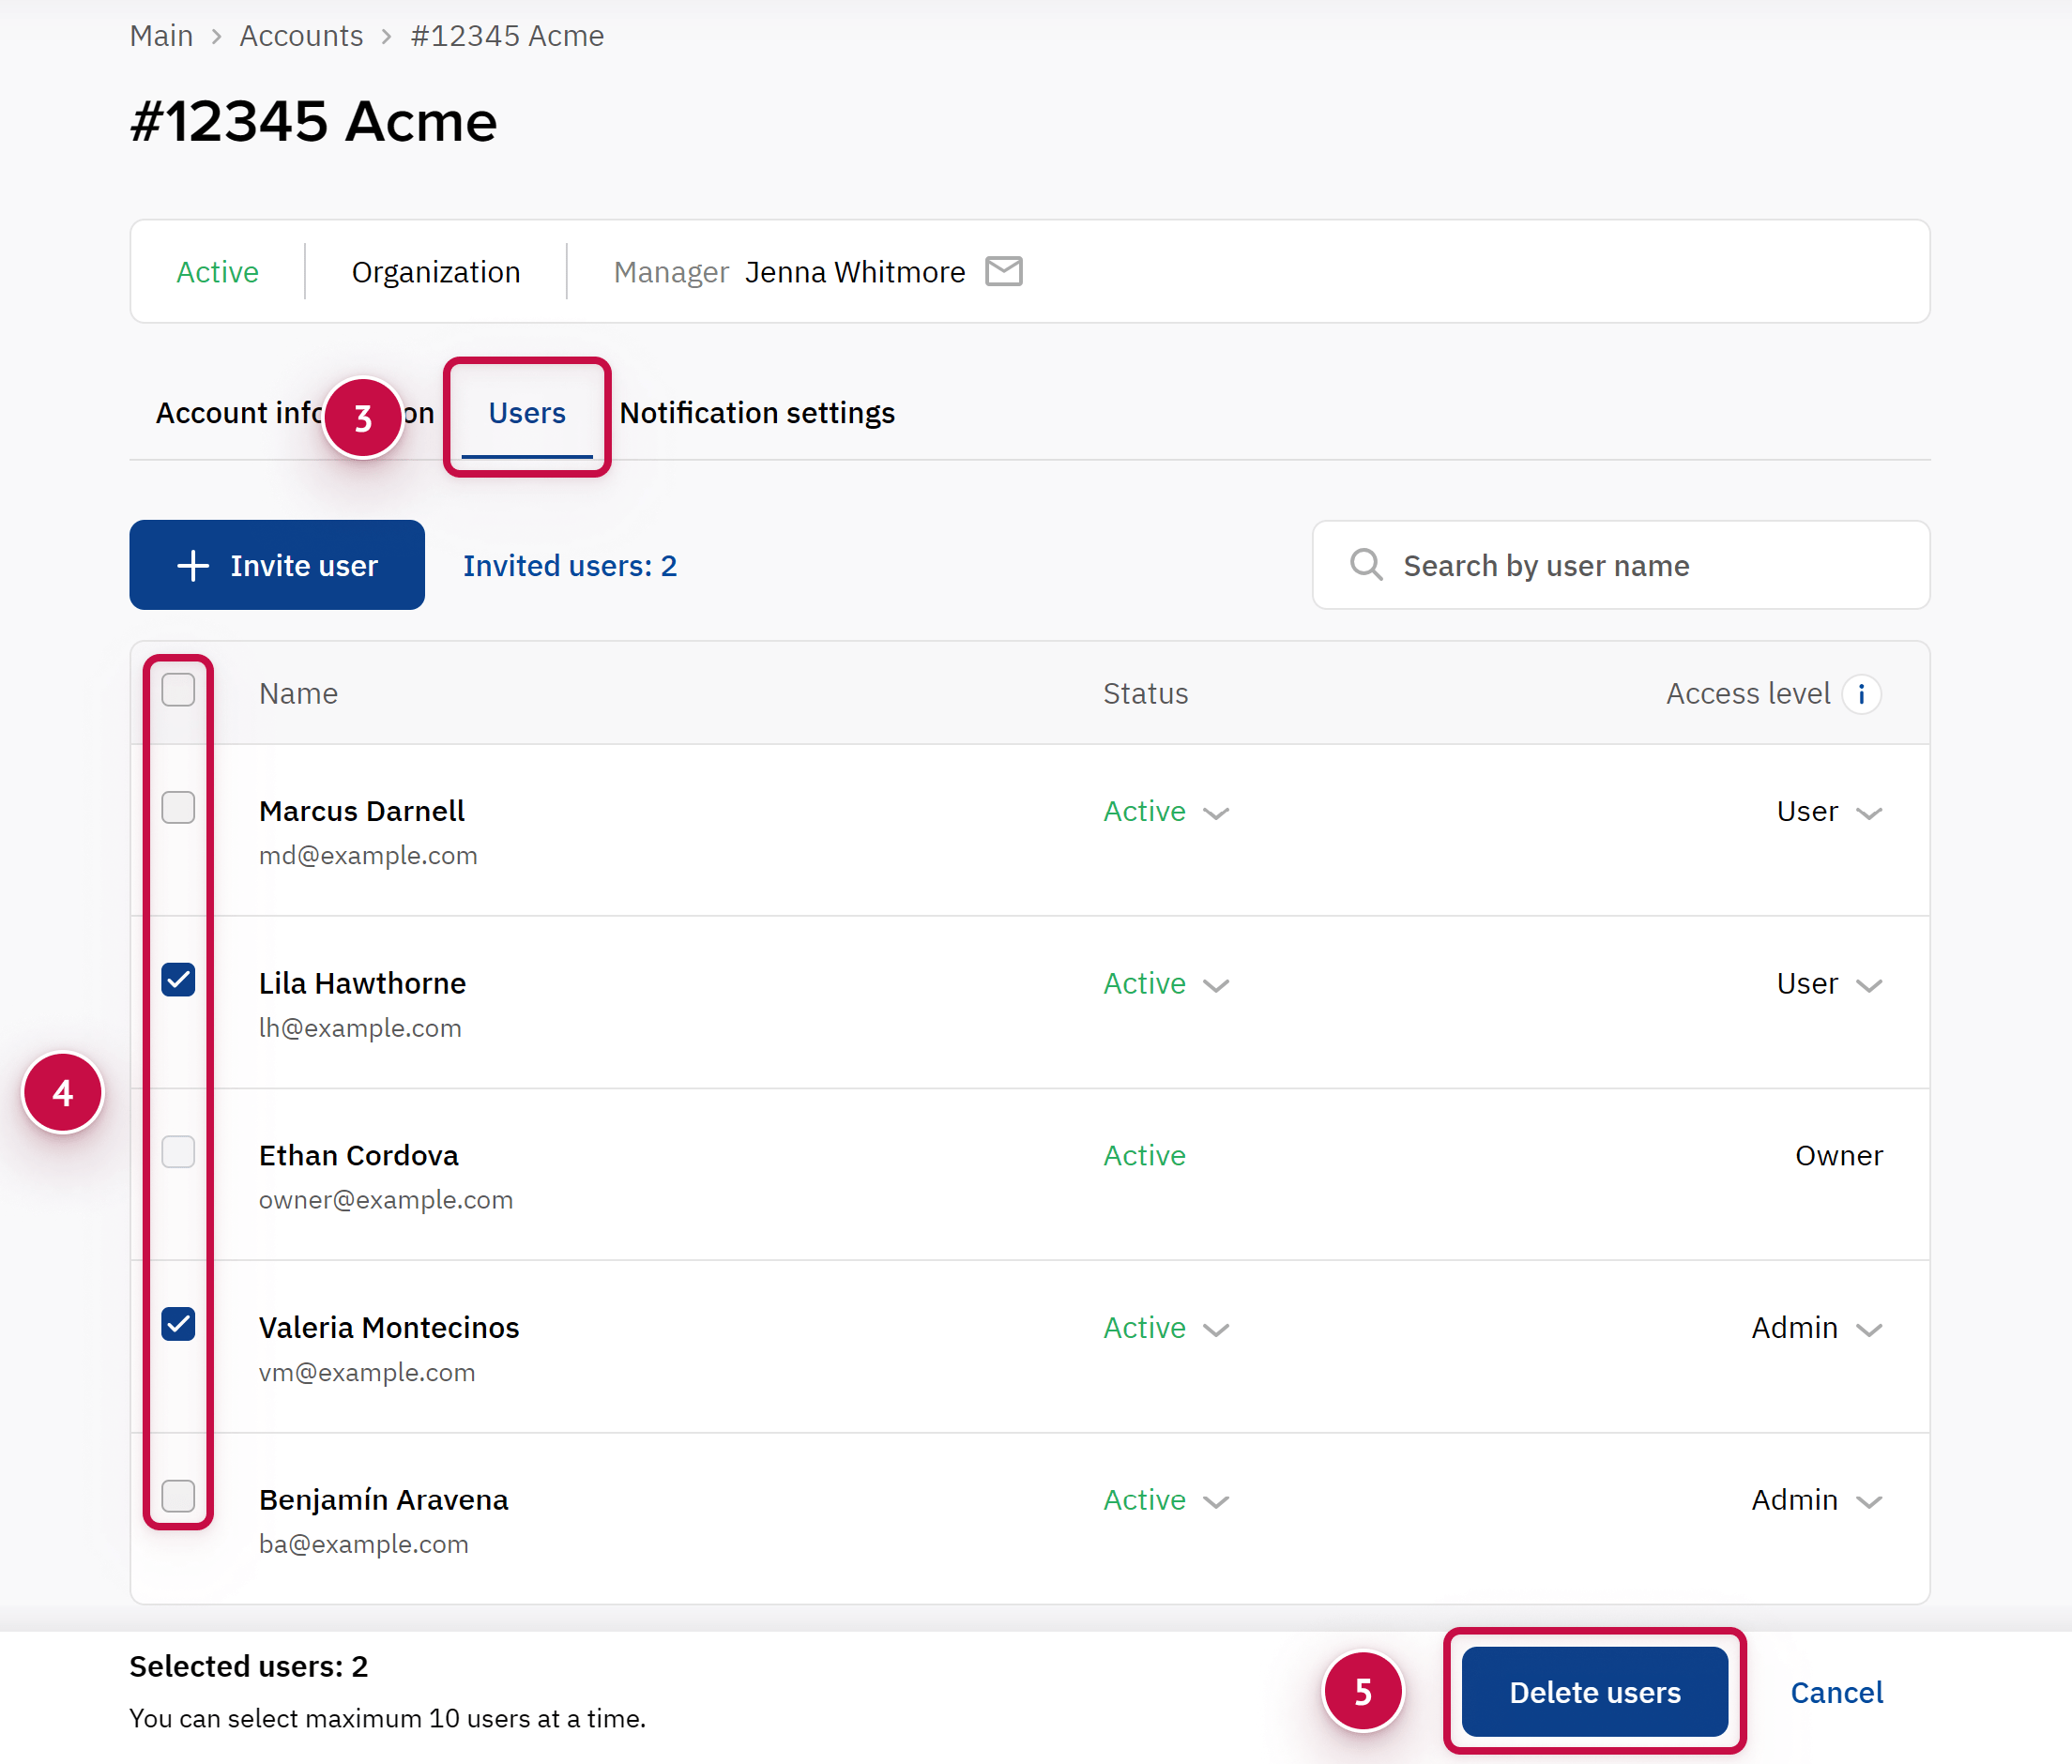2072x1764 pixels.
Task: Uncheck Lila Hawthorne's checkbox
Action: pyautogui.click(x=178, y=980)
